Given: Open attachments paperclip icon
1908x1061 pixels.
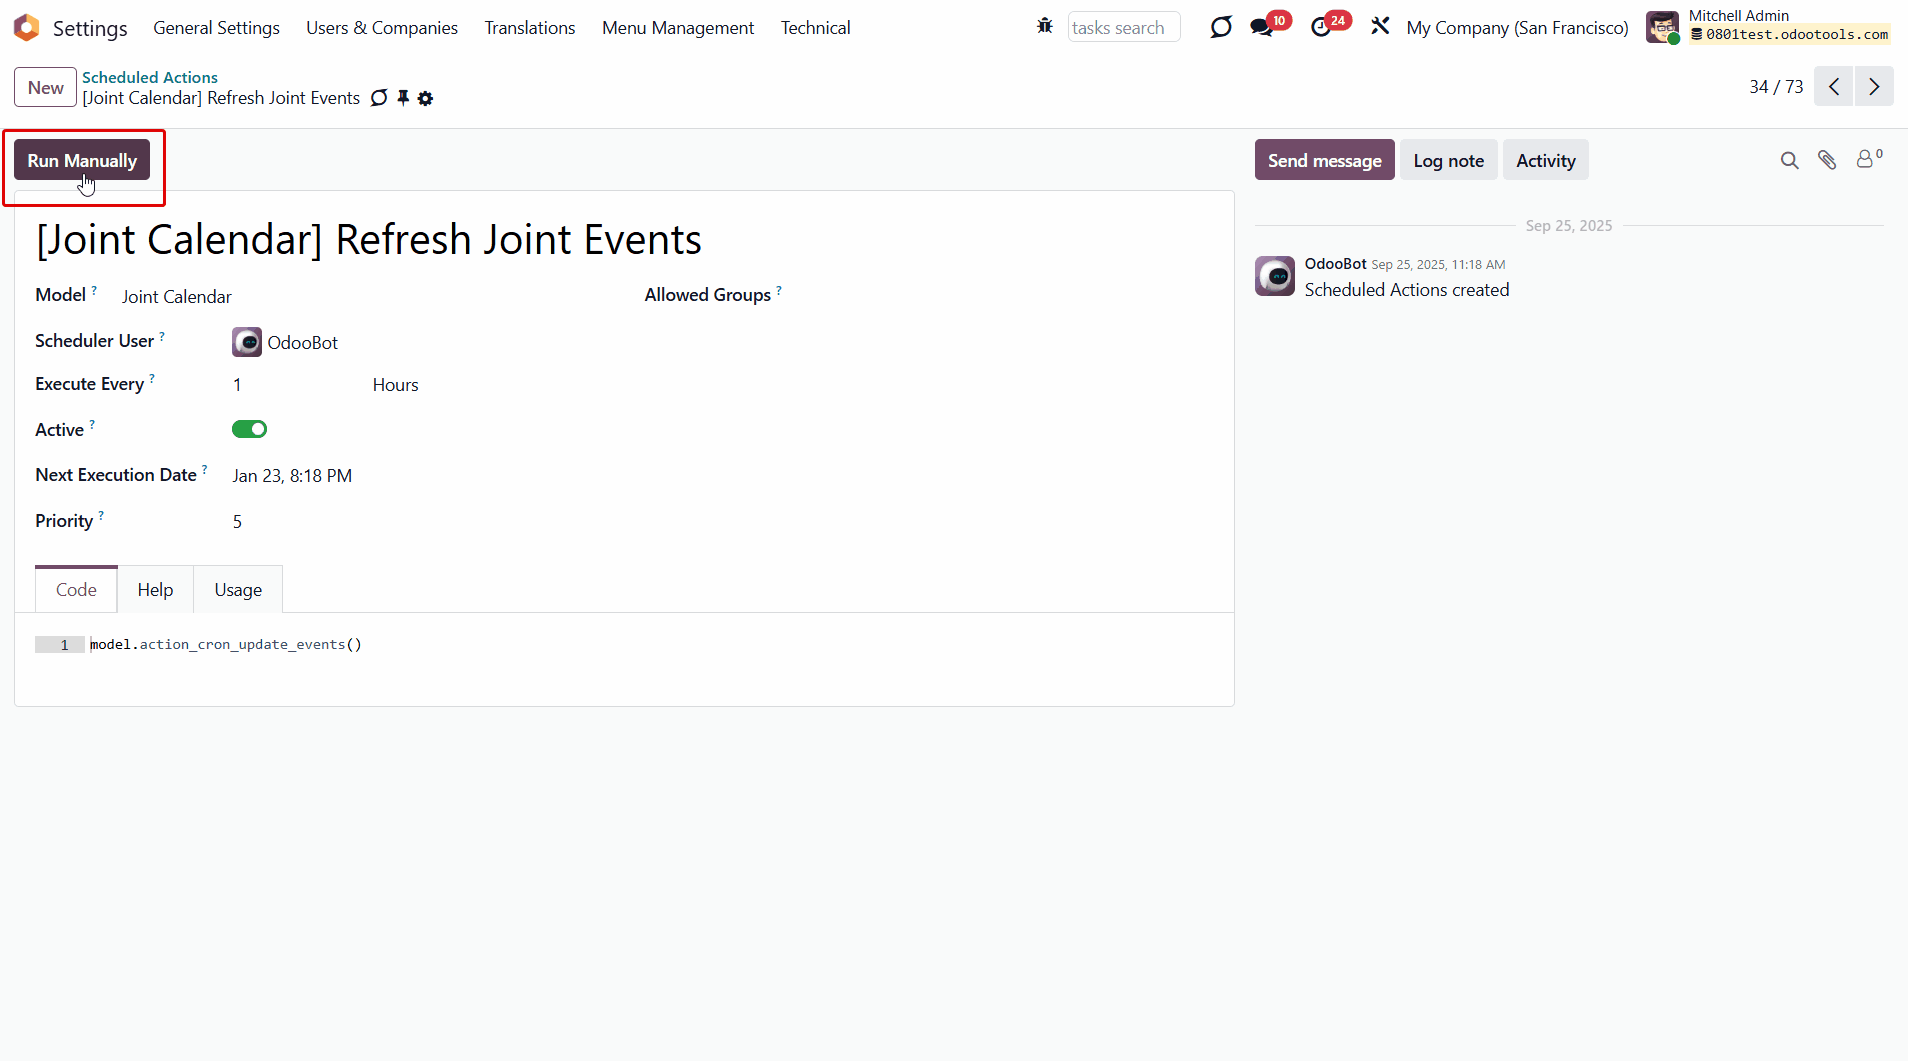Looking at the screenshot, I should click(1827, 160).
